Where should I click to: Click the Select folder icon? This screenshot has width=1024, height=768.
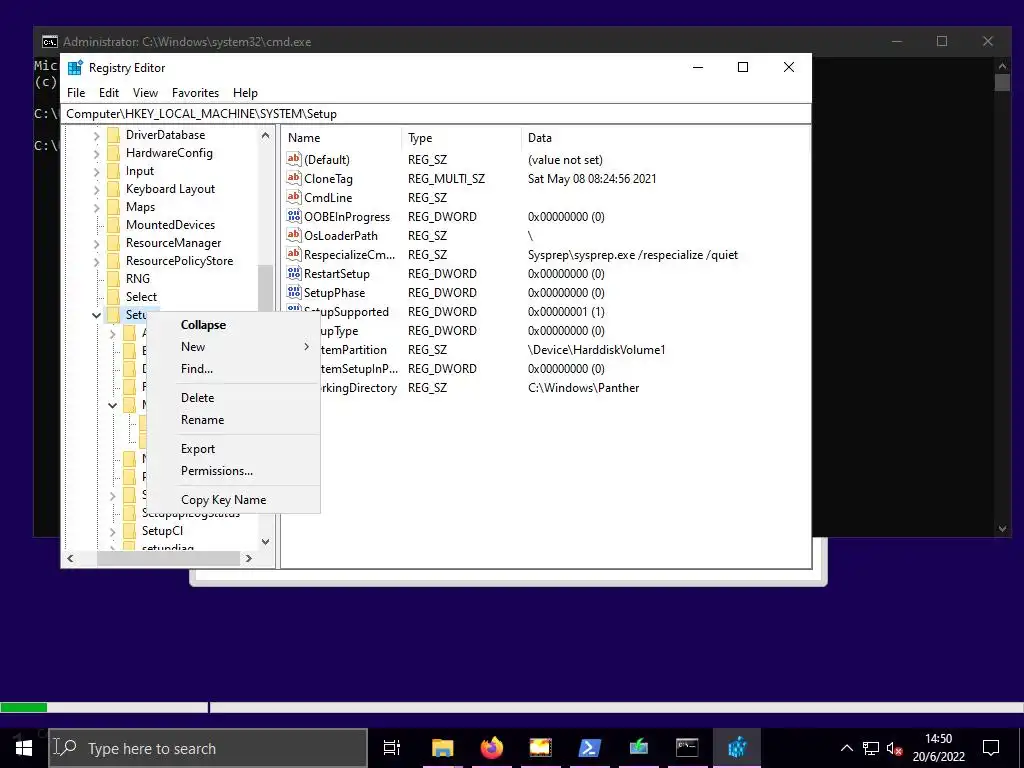114,296
